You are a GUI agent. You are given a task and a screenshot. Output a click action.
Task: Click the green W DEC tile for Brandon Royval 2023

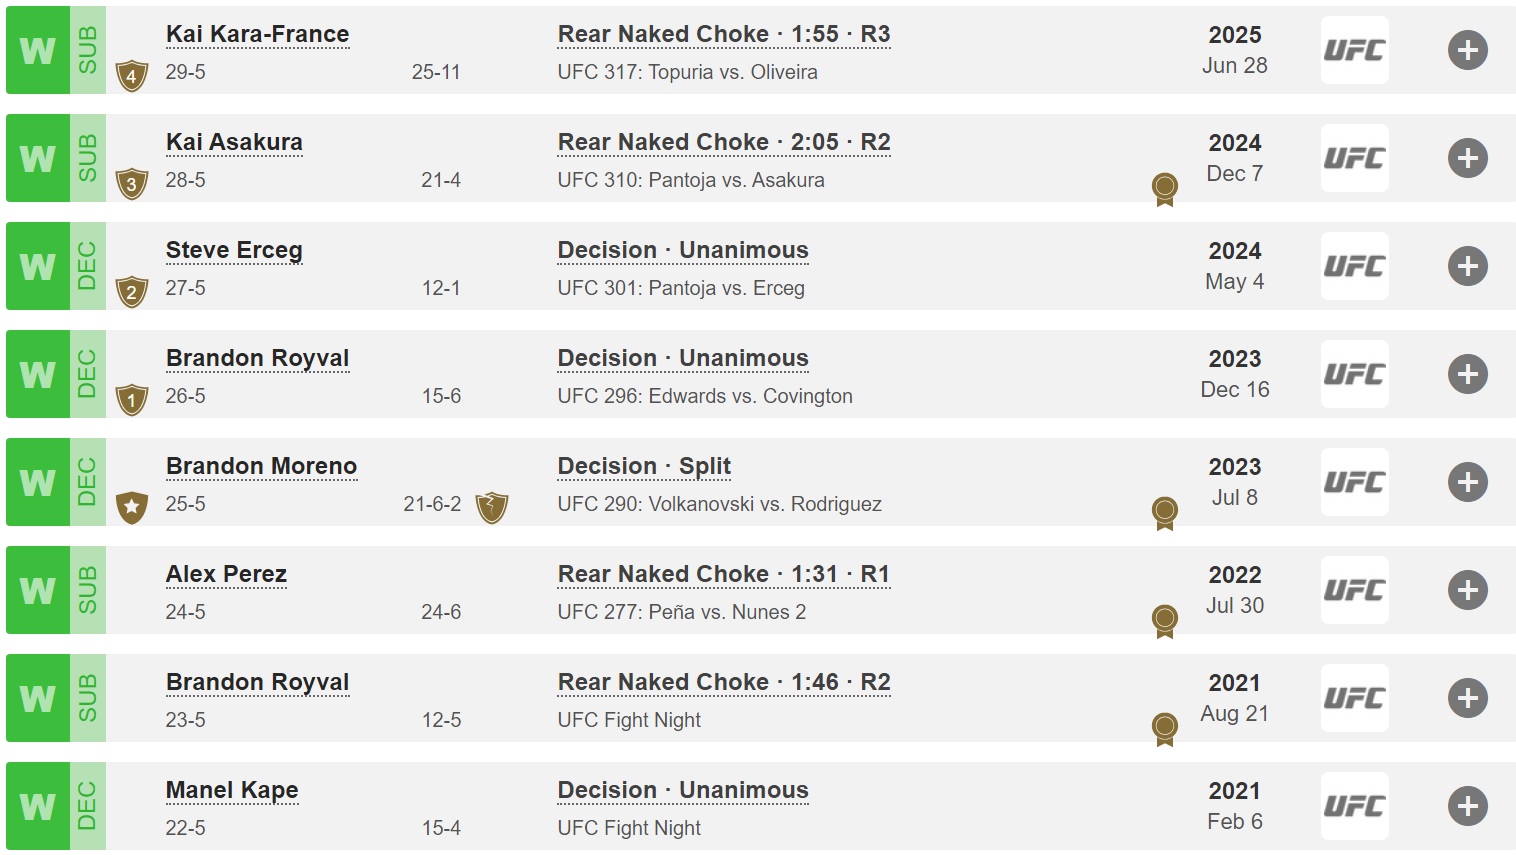tap(56, 374)
